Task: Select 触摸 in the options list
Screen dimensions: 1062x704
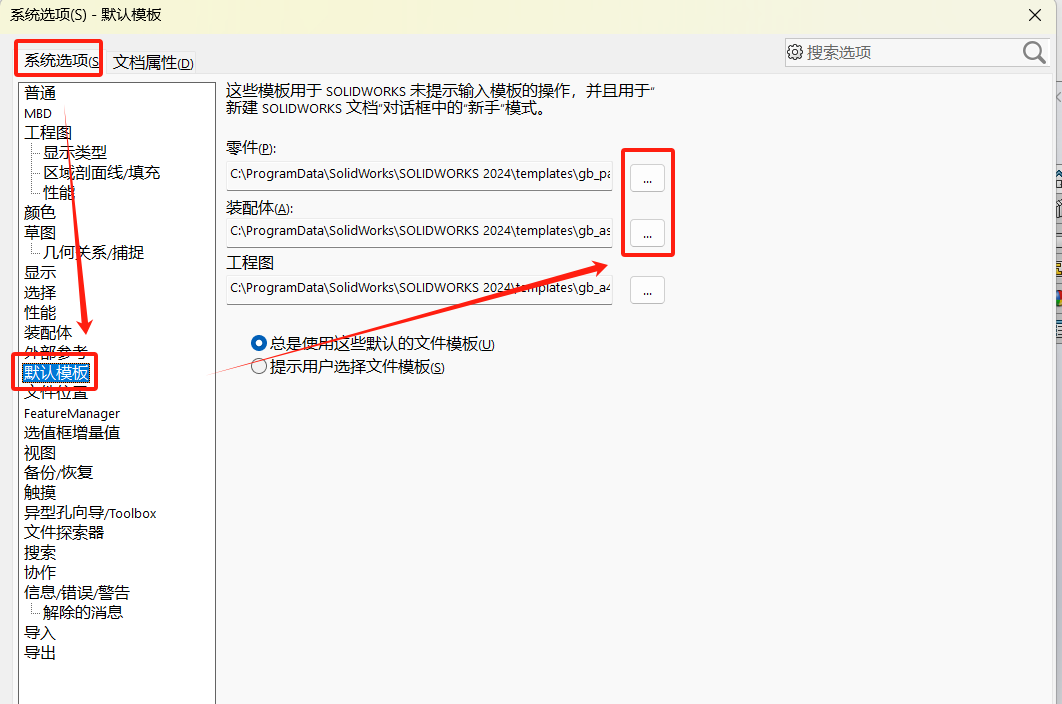Action: (x=40, y=493)
